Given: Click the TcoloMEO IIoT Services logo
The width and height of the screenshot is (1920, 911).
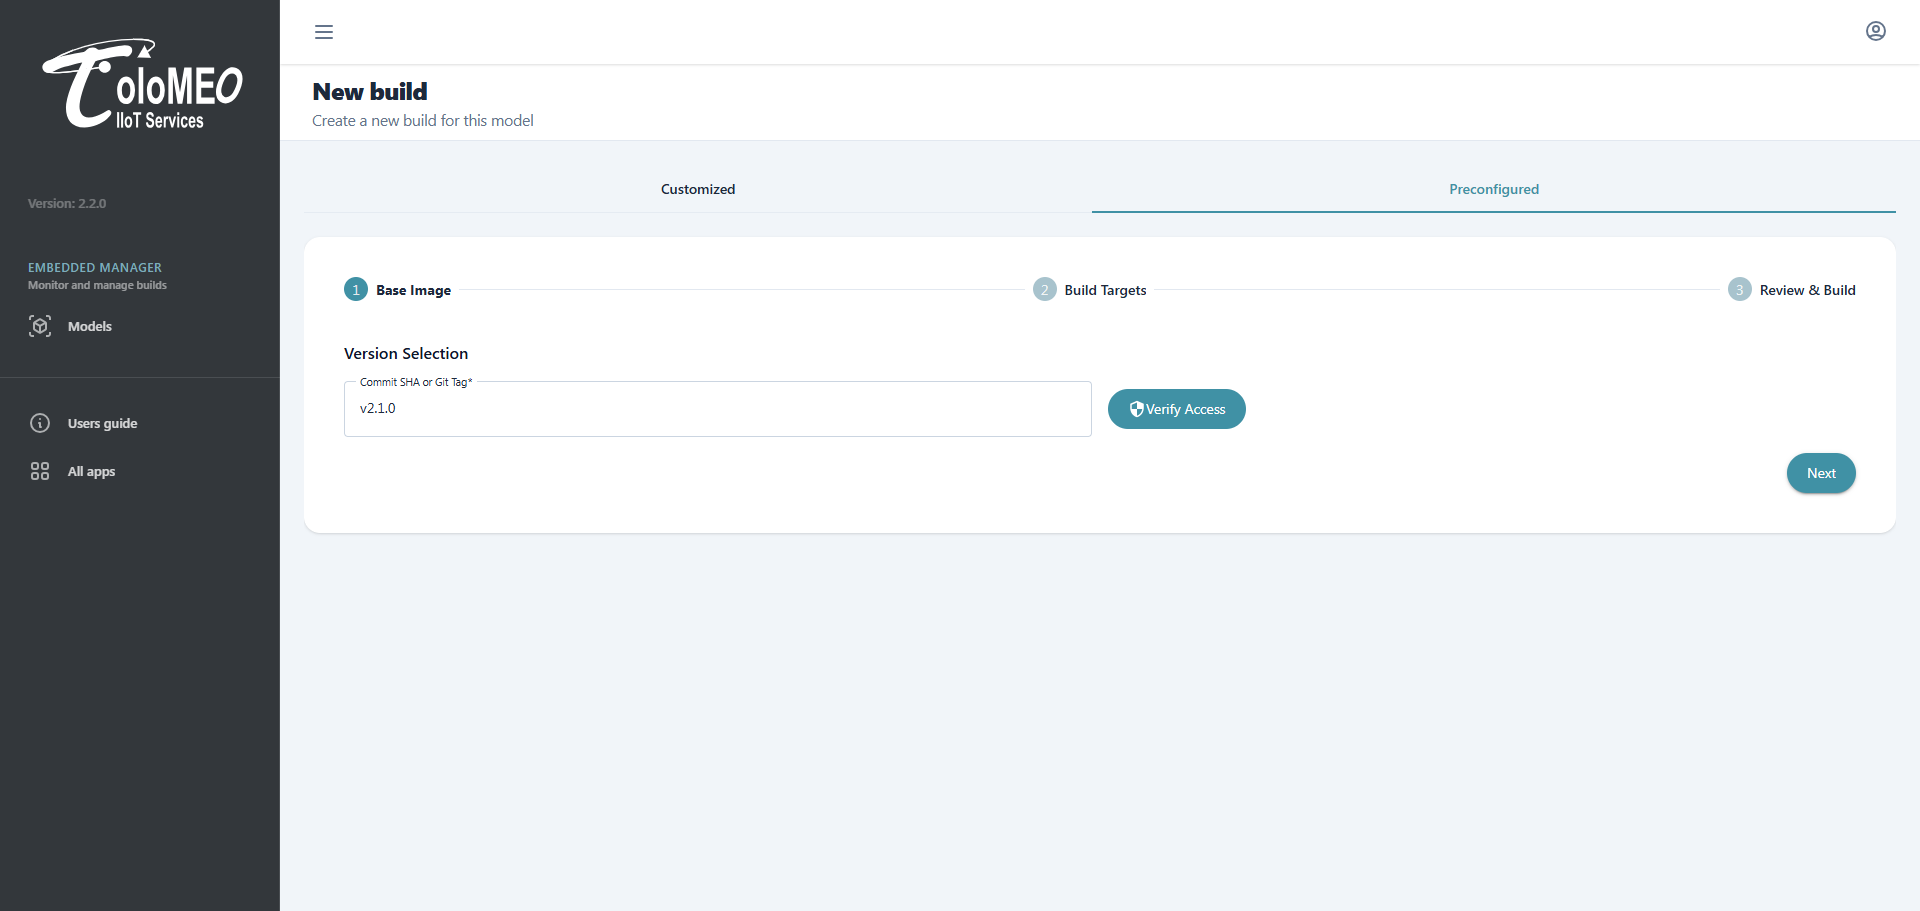Looking at the screenshot, I should click(141, 85).
